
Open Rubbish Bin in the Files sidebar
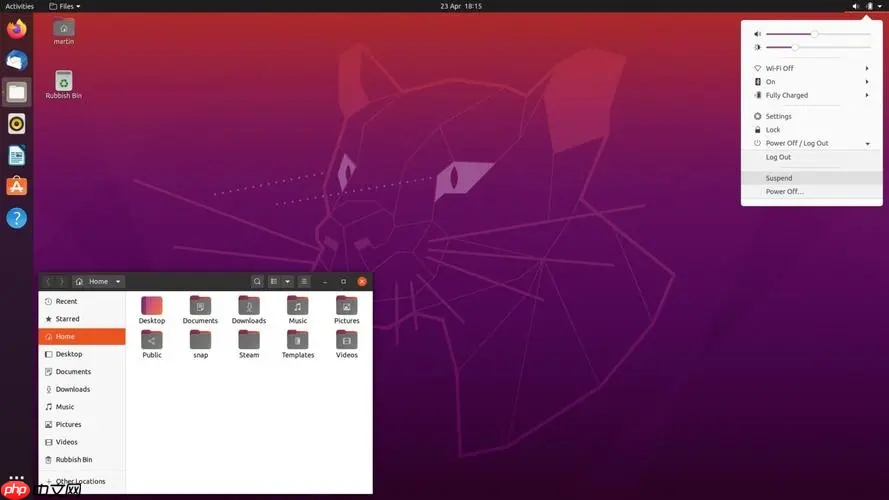click(x=82, y=460)
